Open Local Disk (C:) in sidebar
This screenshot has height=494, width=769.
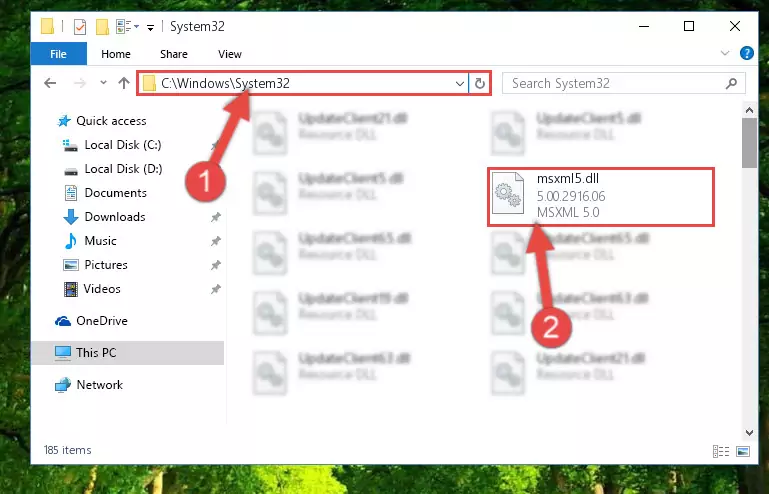tap(123, 145)
